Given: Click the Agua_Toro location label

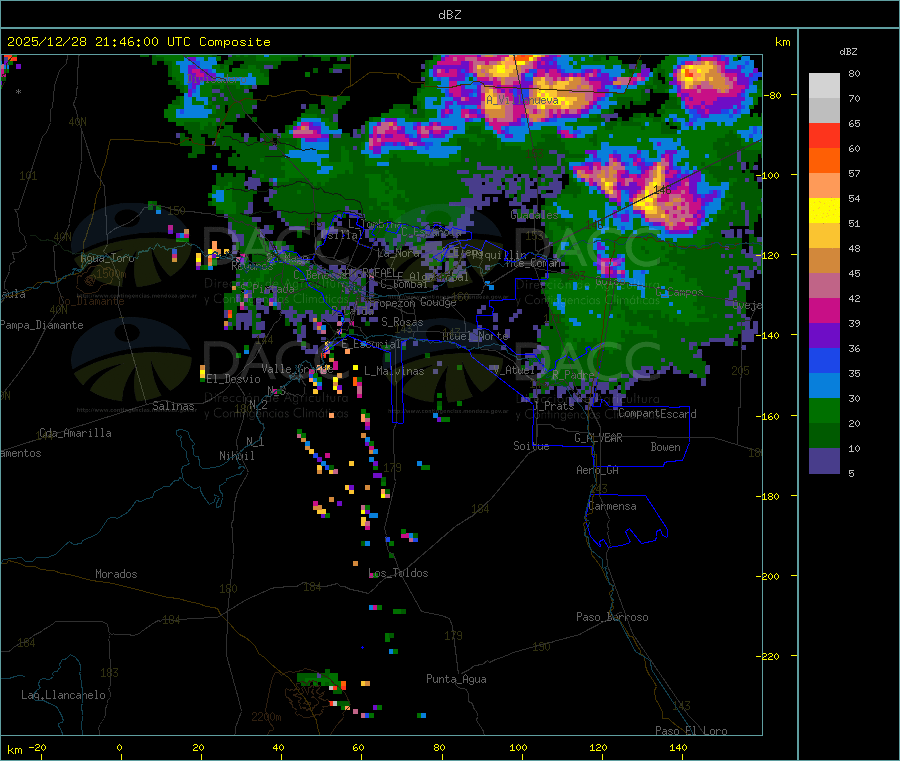Looking at the screenshot, I should click(x=107, y=258).
